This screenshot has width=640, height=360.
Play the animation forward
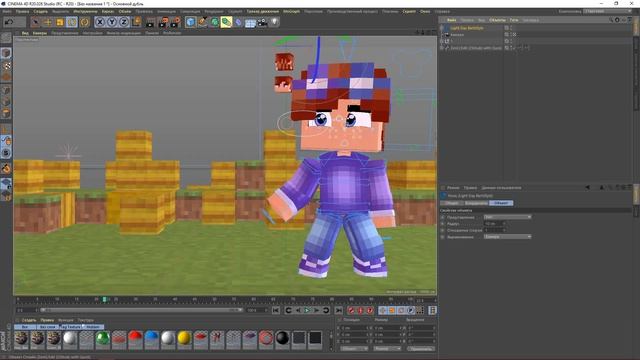pyautogui.click(x=307, y=311)
